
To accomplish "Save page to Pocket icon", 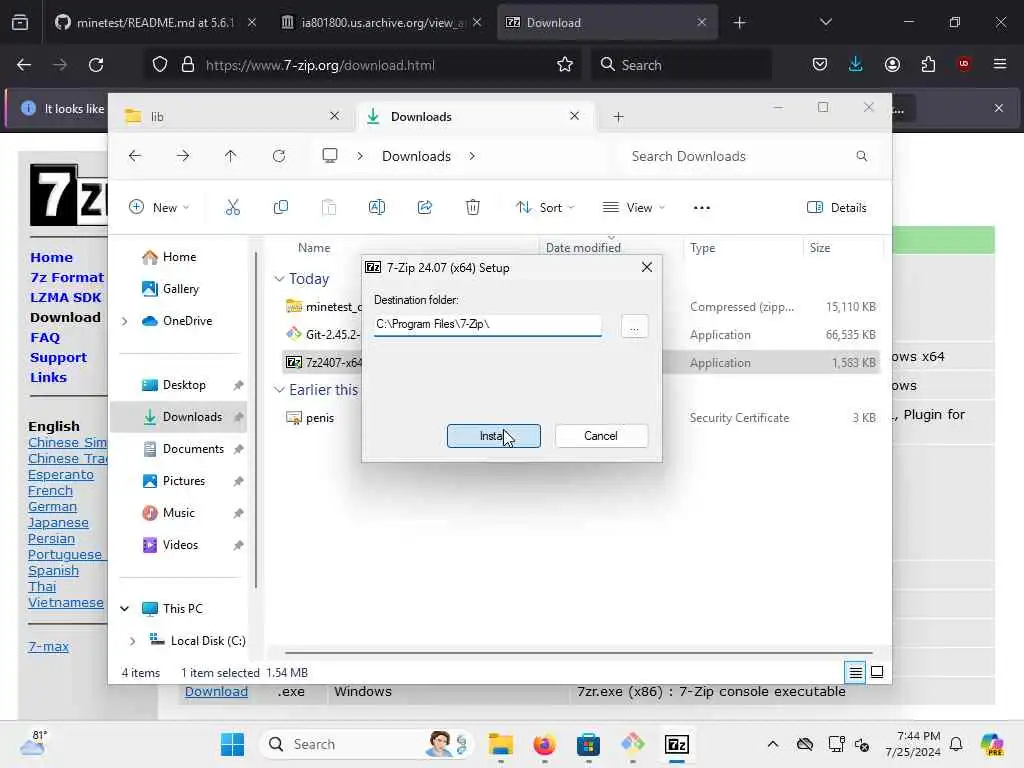I will coord(820,64).
